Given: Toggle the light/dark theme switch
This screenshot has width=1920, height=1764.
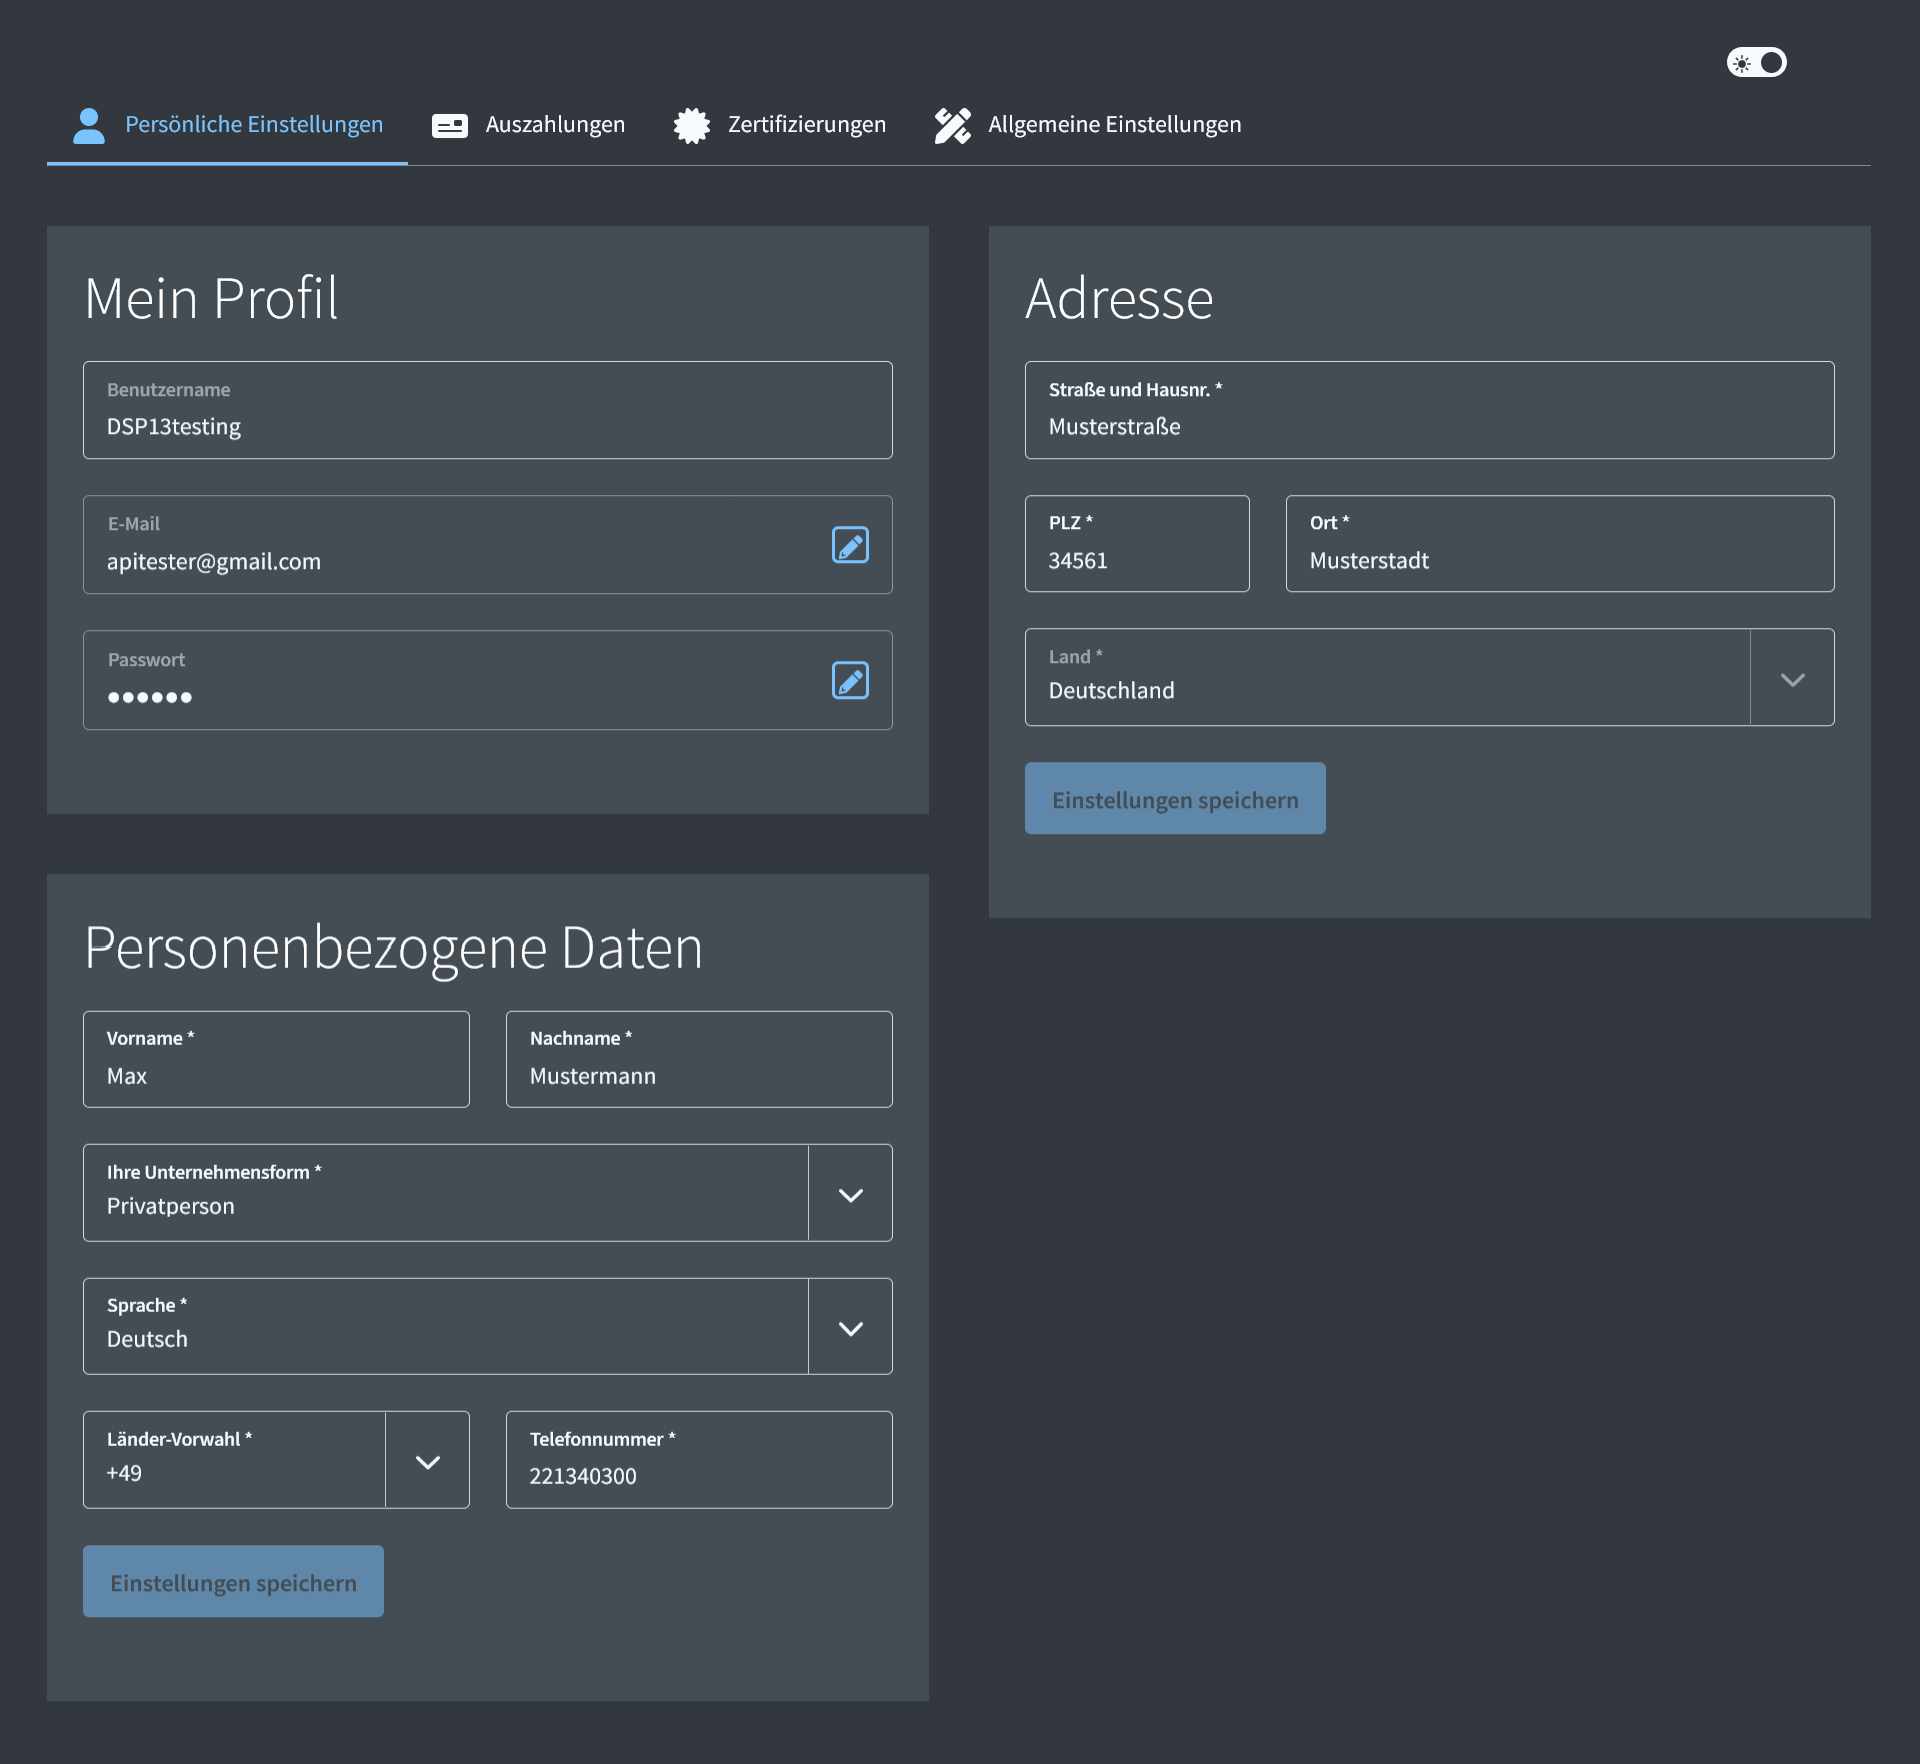Looking at the screenshot, I should pyautogui.click(x=1756, y=63).
